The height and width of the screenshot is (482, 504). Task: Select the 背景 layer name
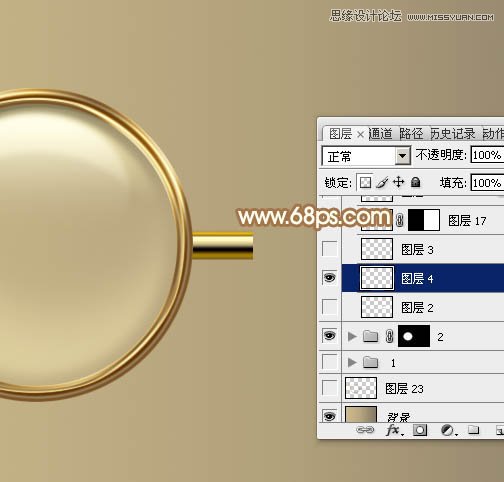[399, 417]
